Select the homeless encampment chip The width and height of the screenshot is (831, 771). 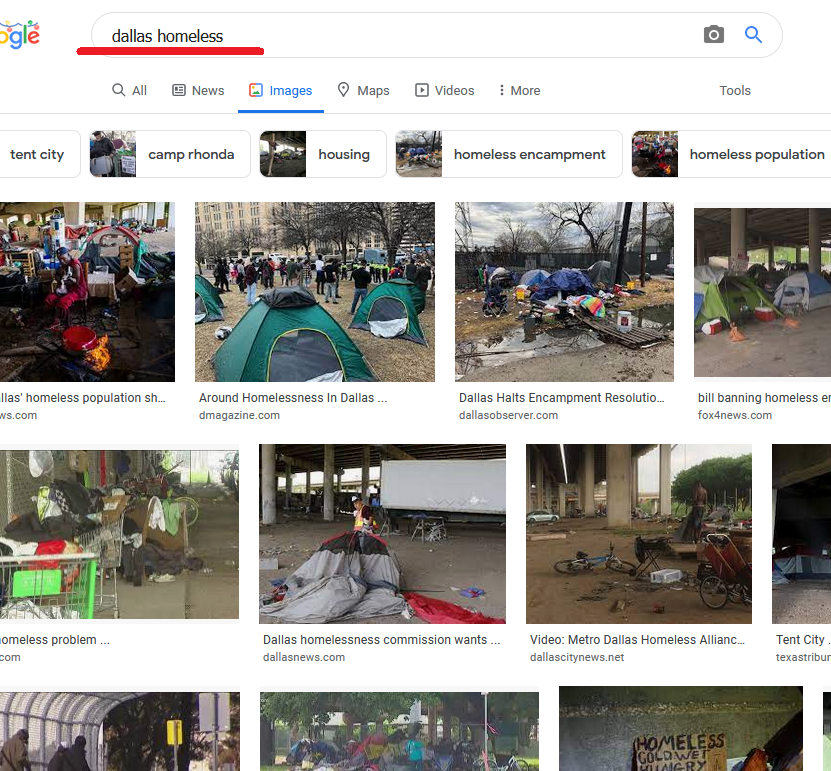click(x=508, y=154)
